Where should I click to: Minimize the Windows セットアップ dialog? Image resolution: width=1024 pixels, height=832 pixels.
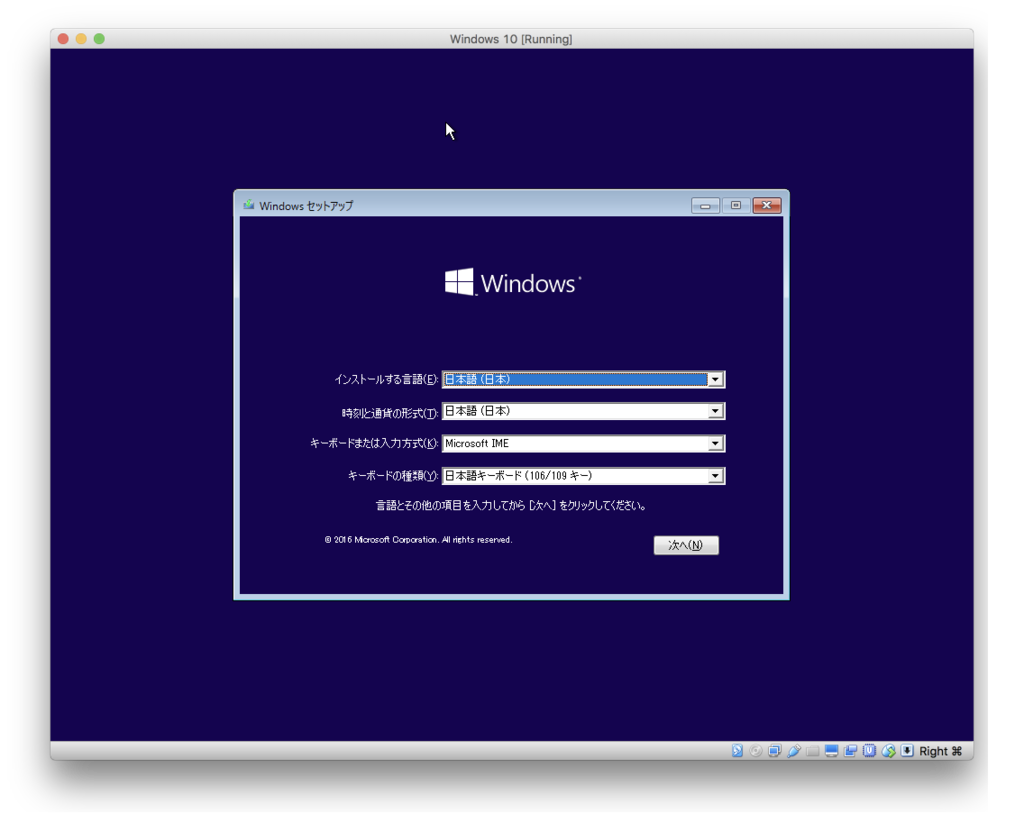coord(705,206)
